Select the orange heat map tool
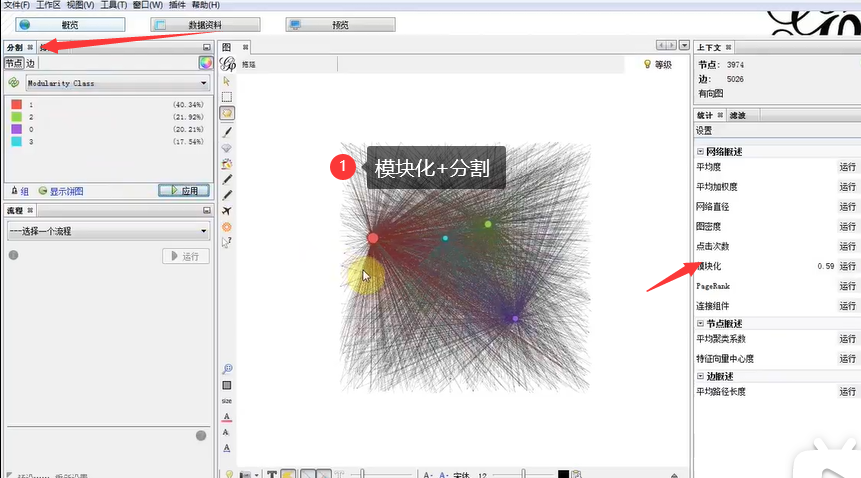The width and height of the screenshot is (861, 478). [x=227, y=227]
